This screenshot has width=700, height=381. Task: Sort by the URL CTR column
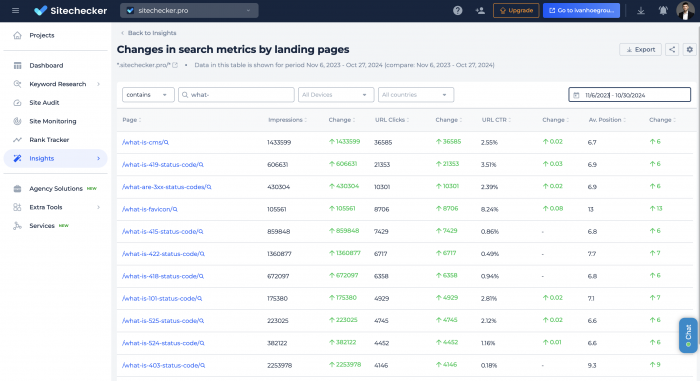(x=496, y=120)
